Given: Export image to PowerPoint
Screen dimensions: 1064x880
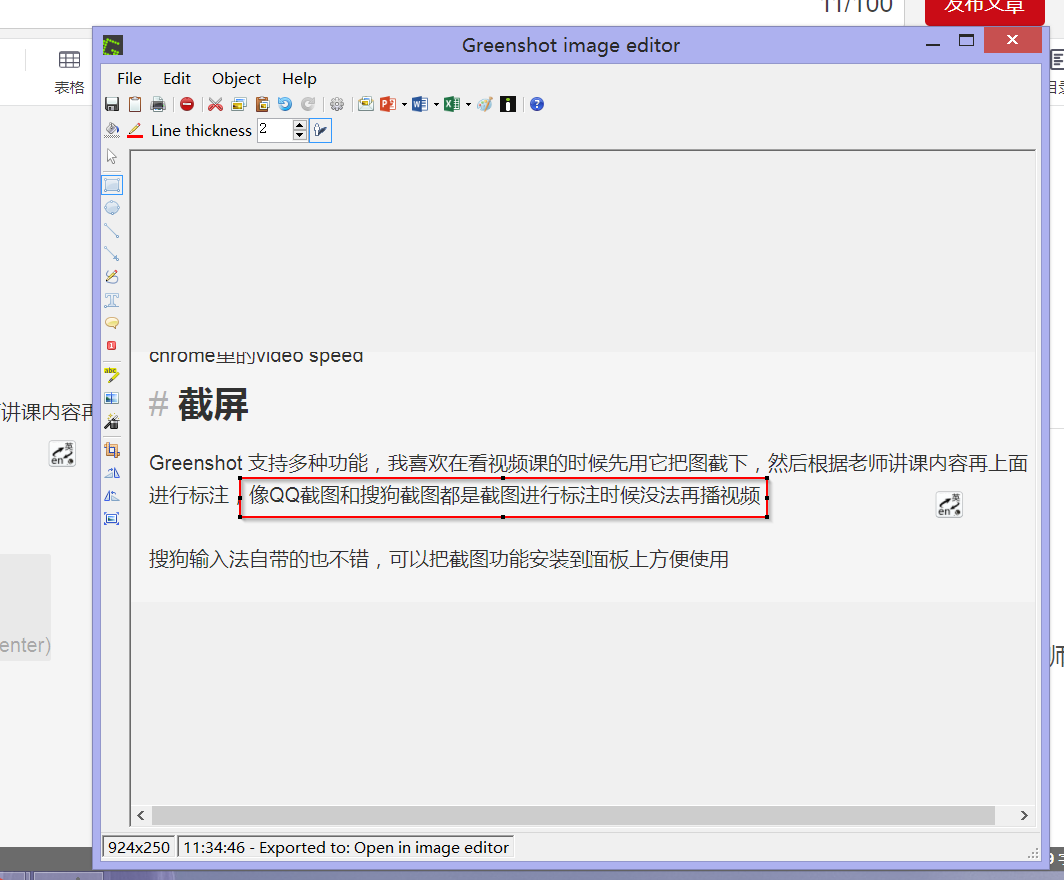Looking at the screenshot, I should click(388, 104).
